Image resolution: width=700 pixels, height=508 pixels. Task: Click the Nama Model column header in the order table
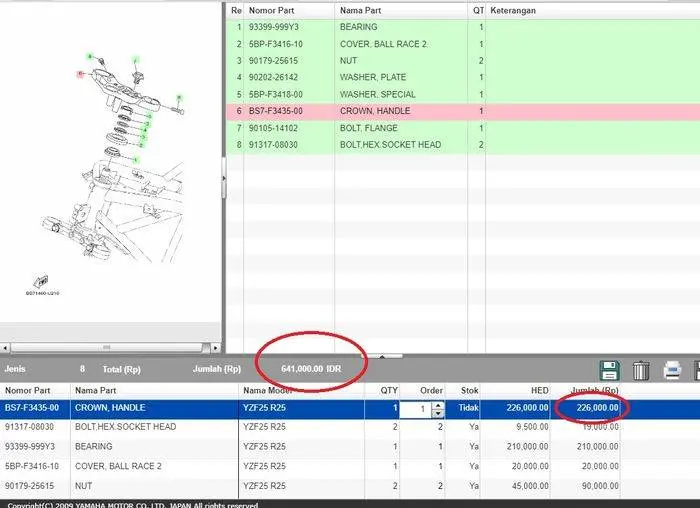coord(301,391)
